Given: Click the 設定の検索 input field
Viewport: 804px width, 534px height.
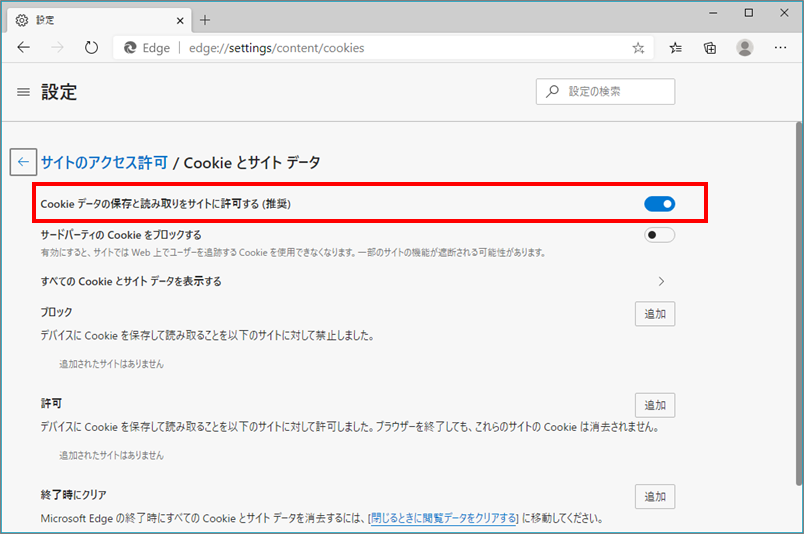Looking at the screenshot, I should point(605,91).
